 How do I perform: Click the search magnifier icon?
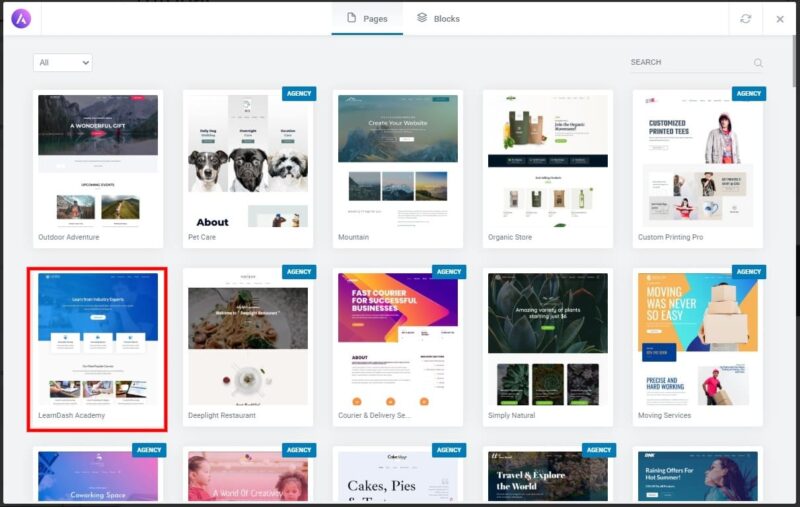758,63
